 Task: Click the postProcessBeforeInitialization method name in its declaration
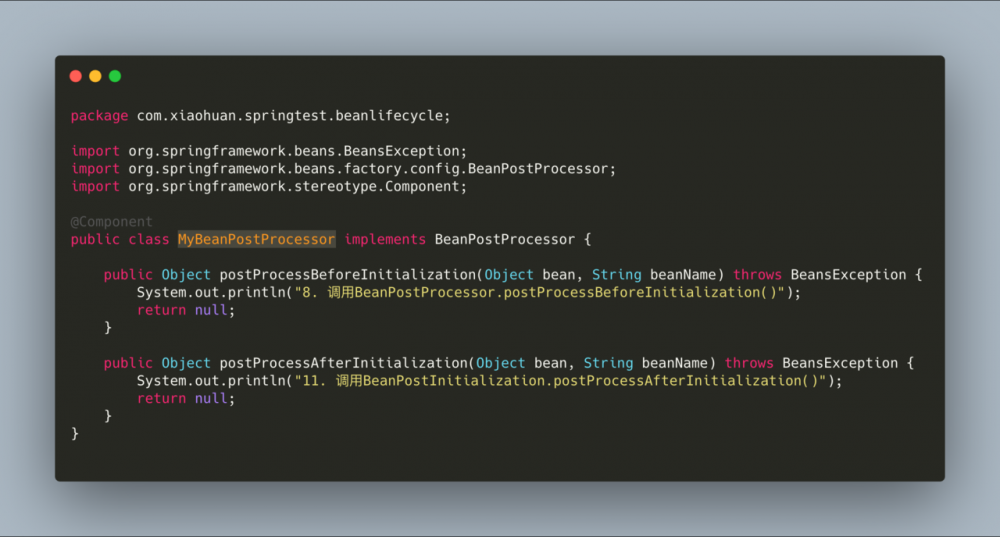[347, 275]
